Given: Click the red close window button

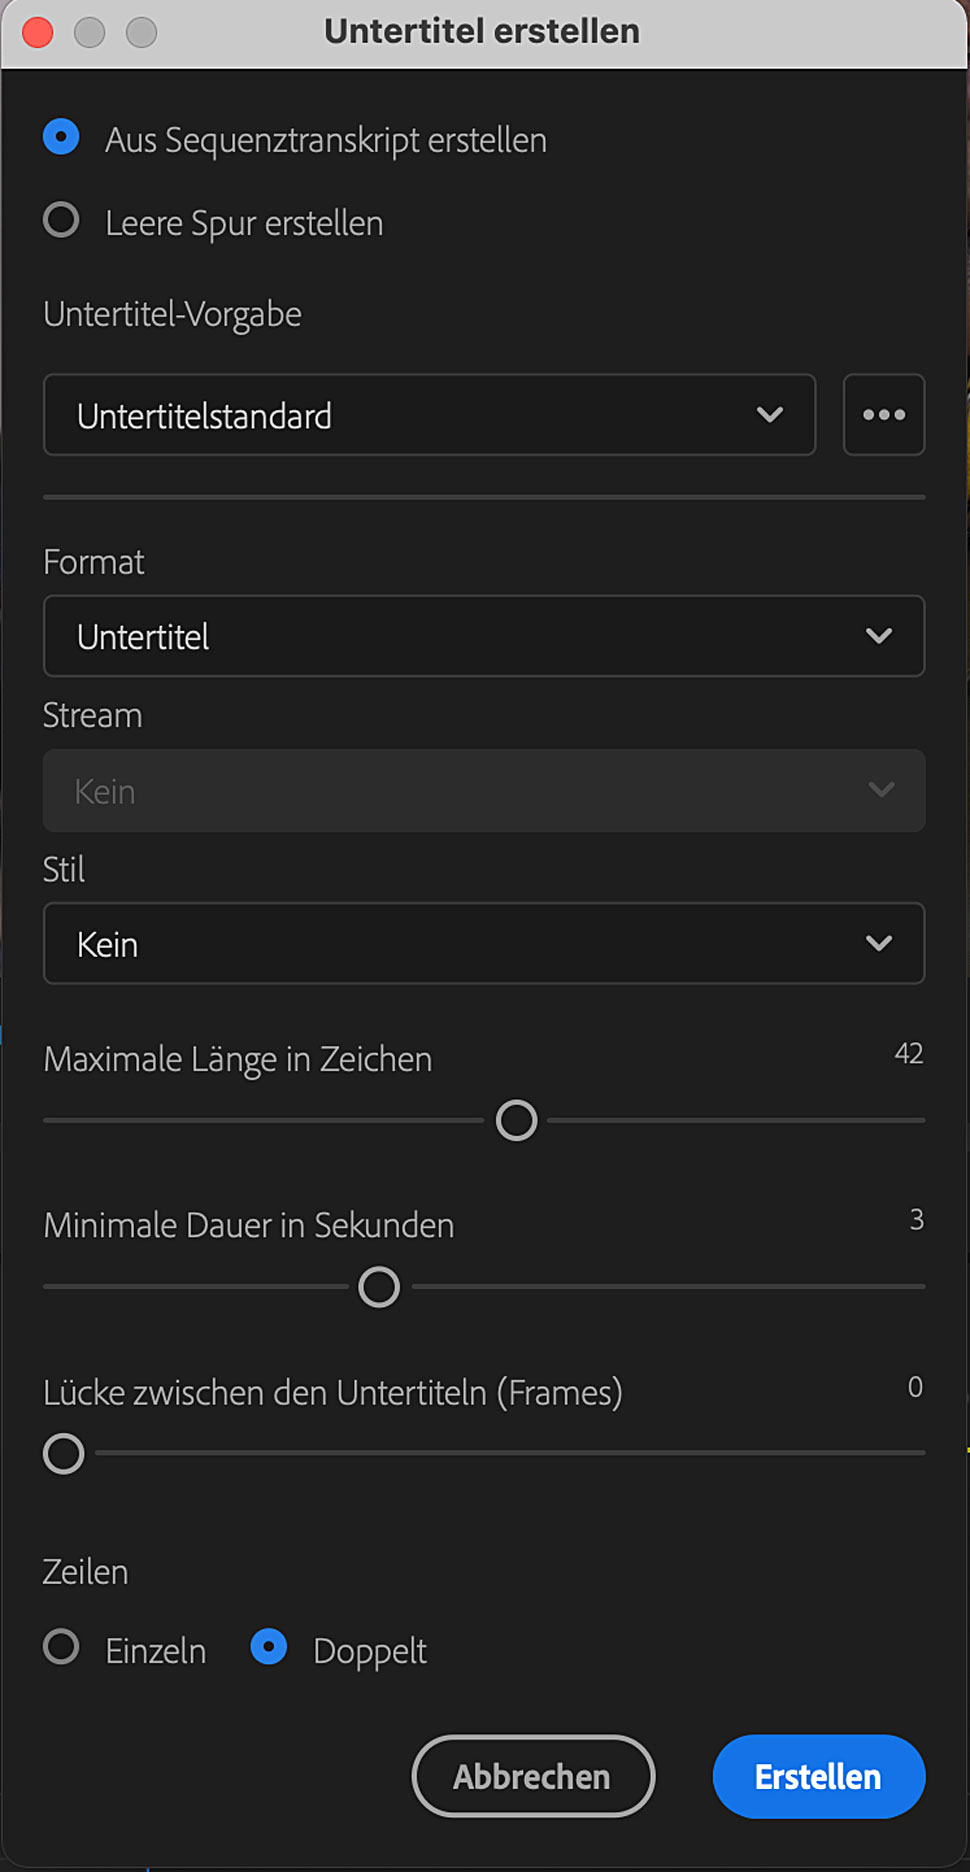Looking at the screenshot, I should pos(38,32).
